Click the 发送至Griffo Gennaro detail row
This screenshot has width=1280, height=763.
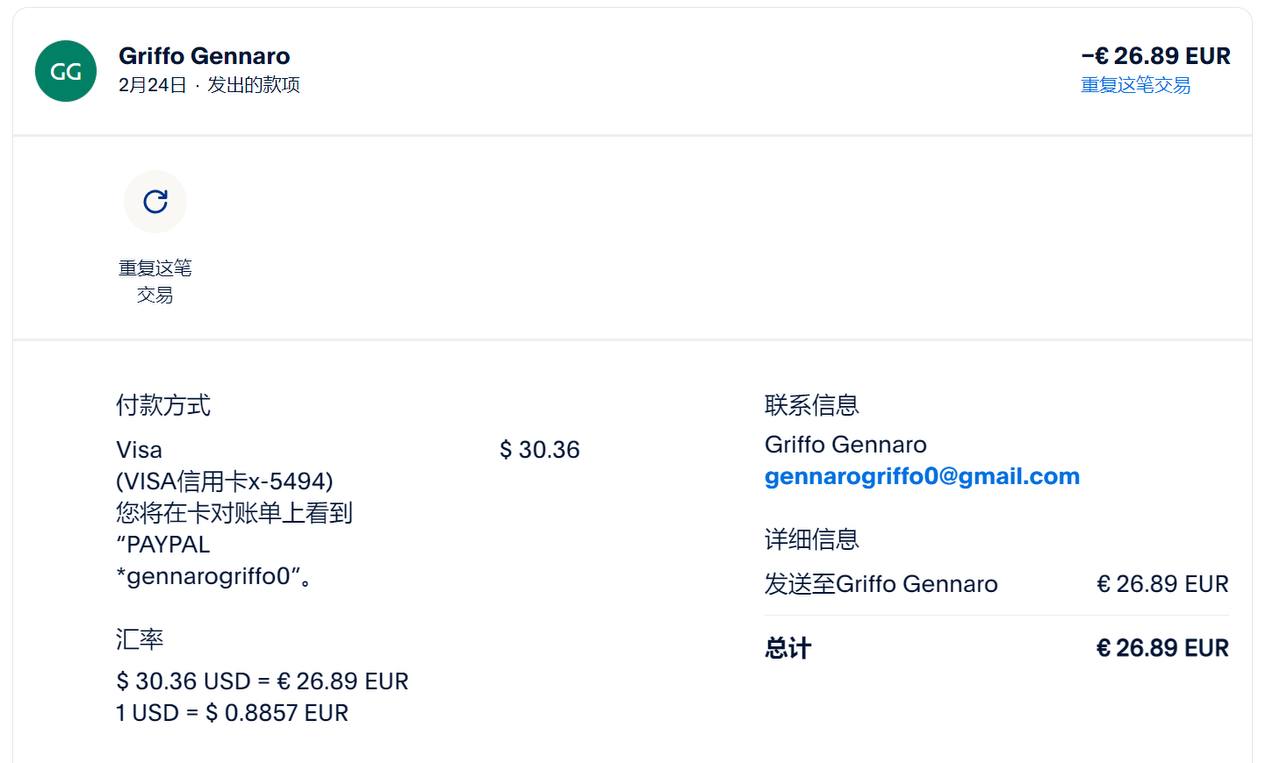tap(880, 584)
